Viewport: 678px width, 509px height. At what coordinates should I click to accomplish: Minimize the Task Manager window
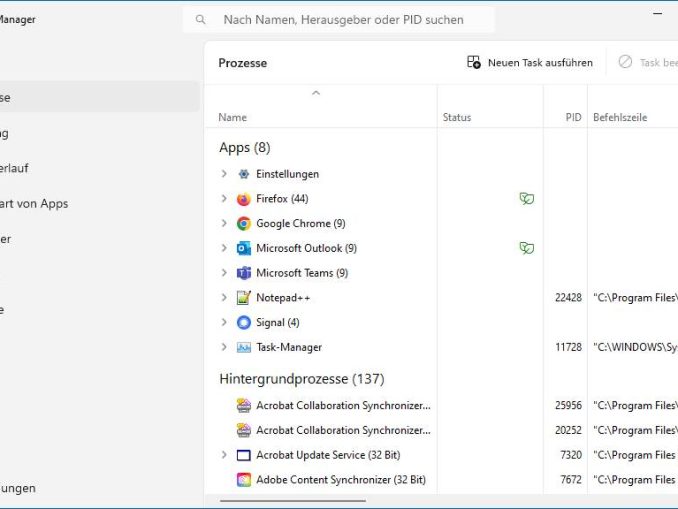coord(657,14)
